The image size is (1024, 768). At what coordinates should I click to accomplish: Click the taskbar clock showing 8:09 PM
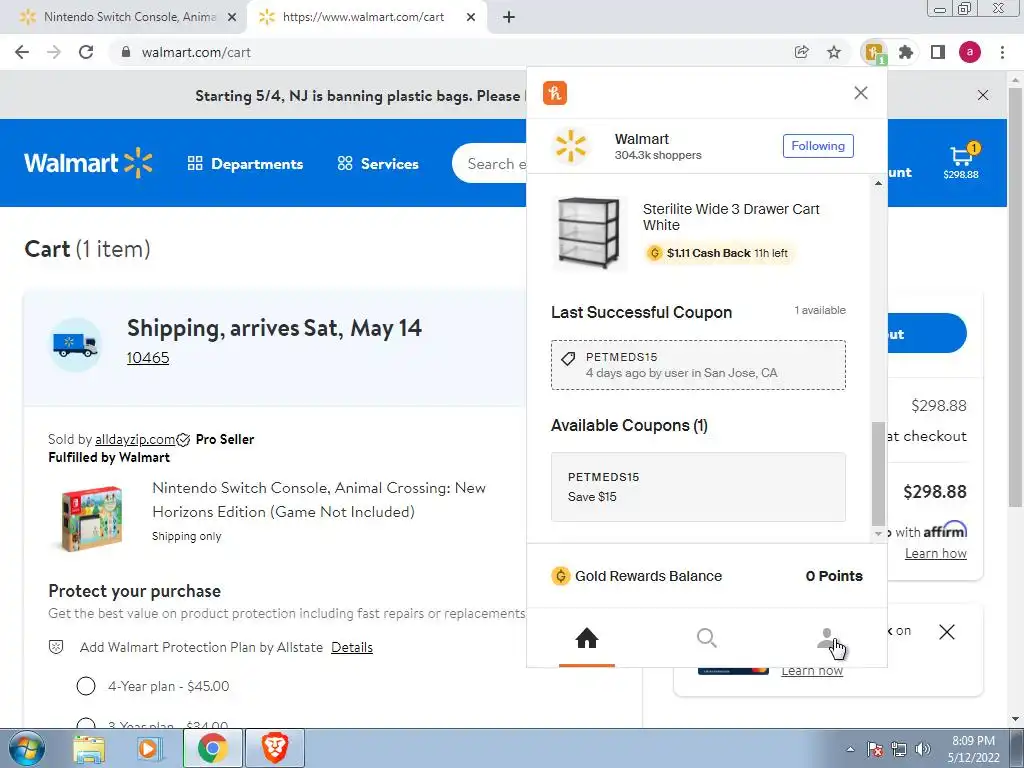pos(973,749)
